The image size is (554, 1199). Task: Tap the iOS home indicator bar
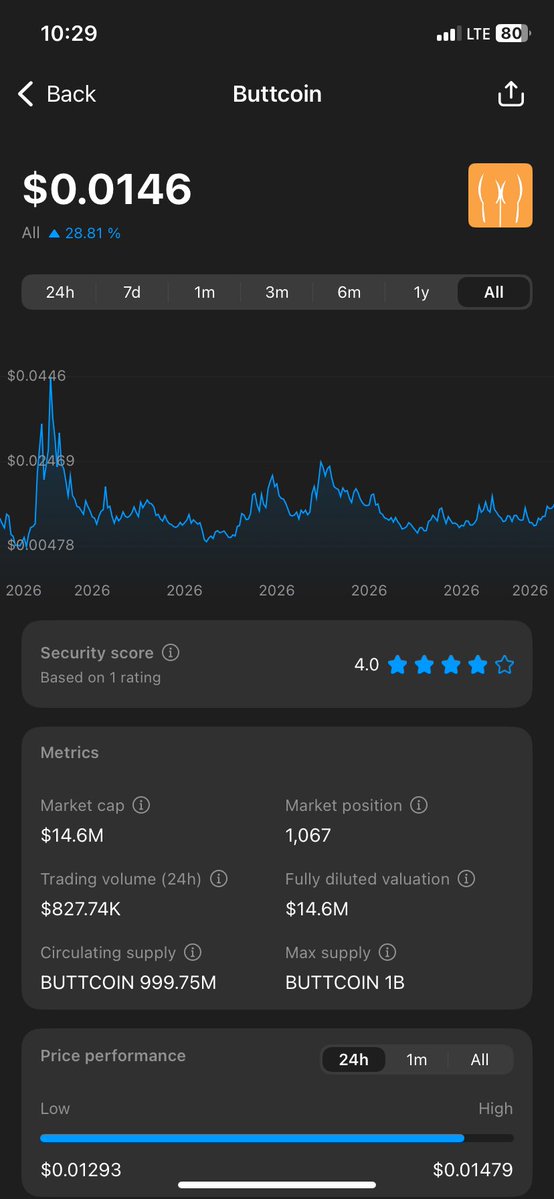pyautogui.click(x=277, y=1184)
